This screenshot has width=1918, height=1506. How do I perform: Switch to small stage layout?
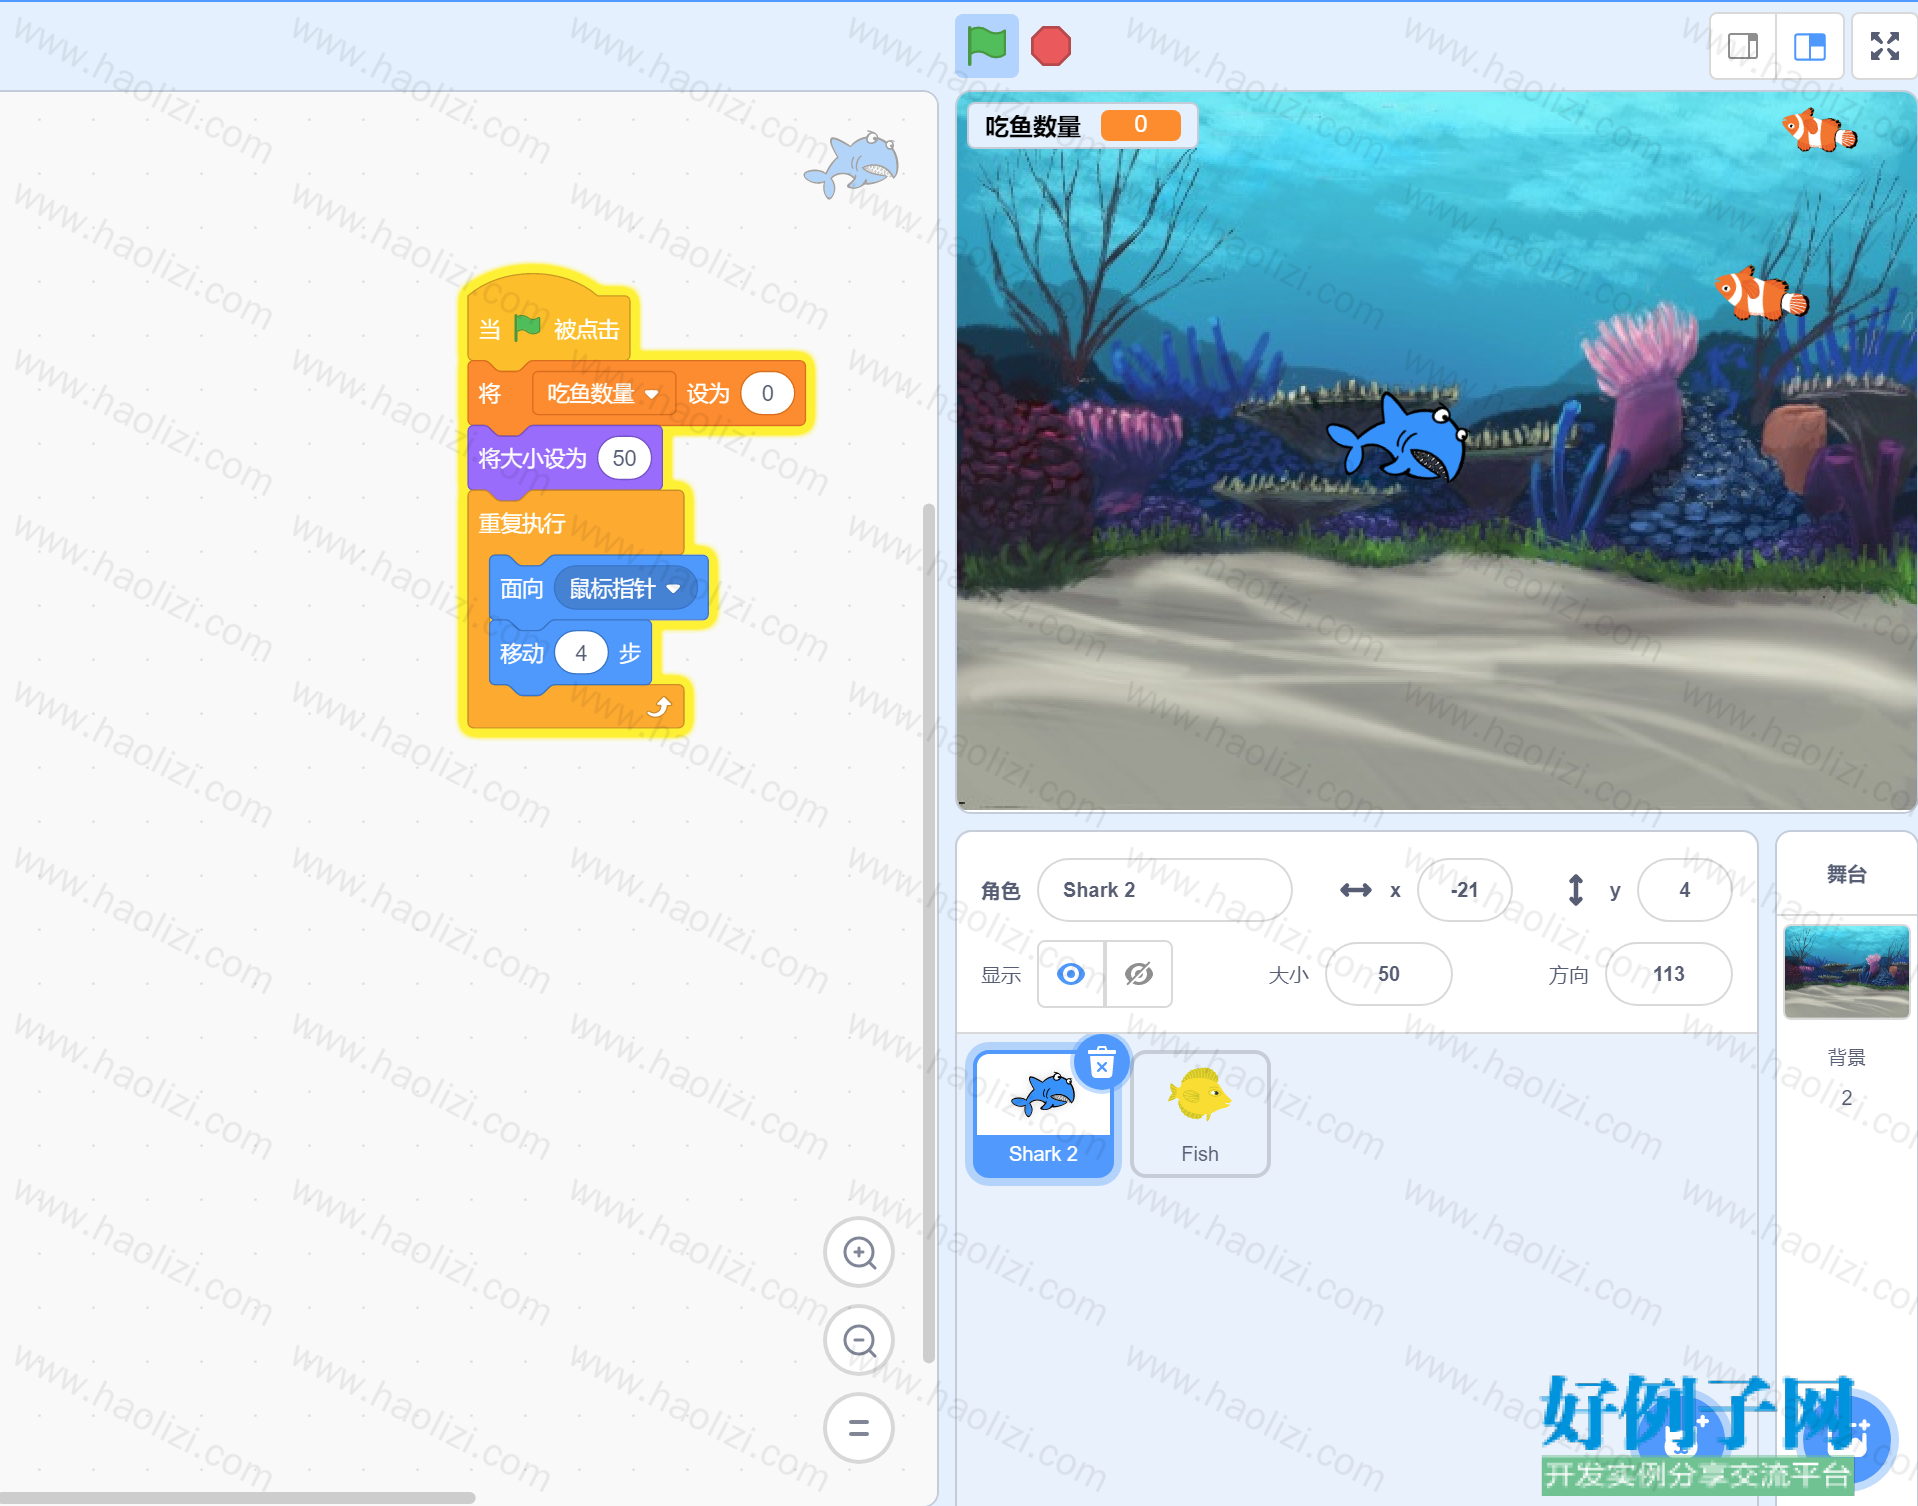click(x=1743, y=46)
